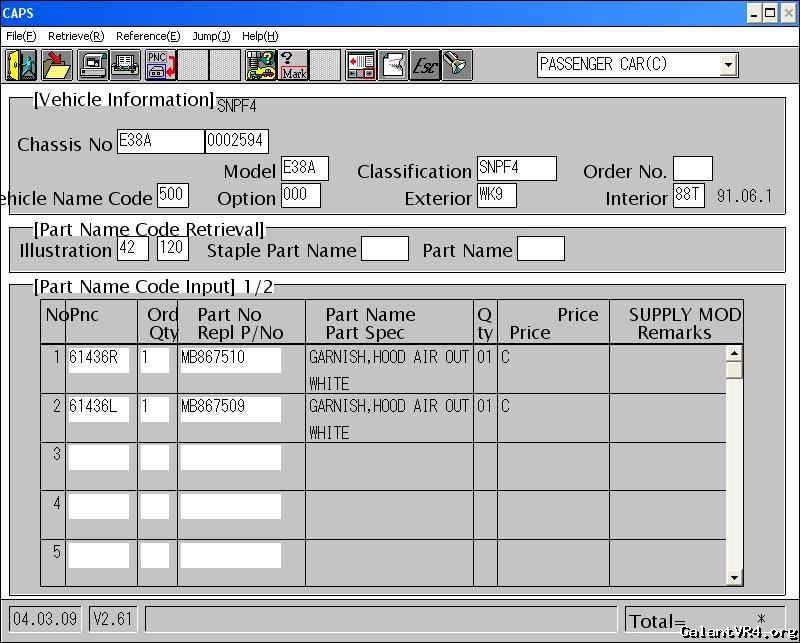
Task: Click the PNC toolbar icon
Action: tap(160, 65)
